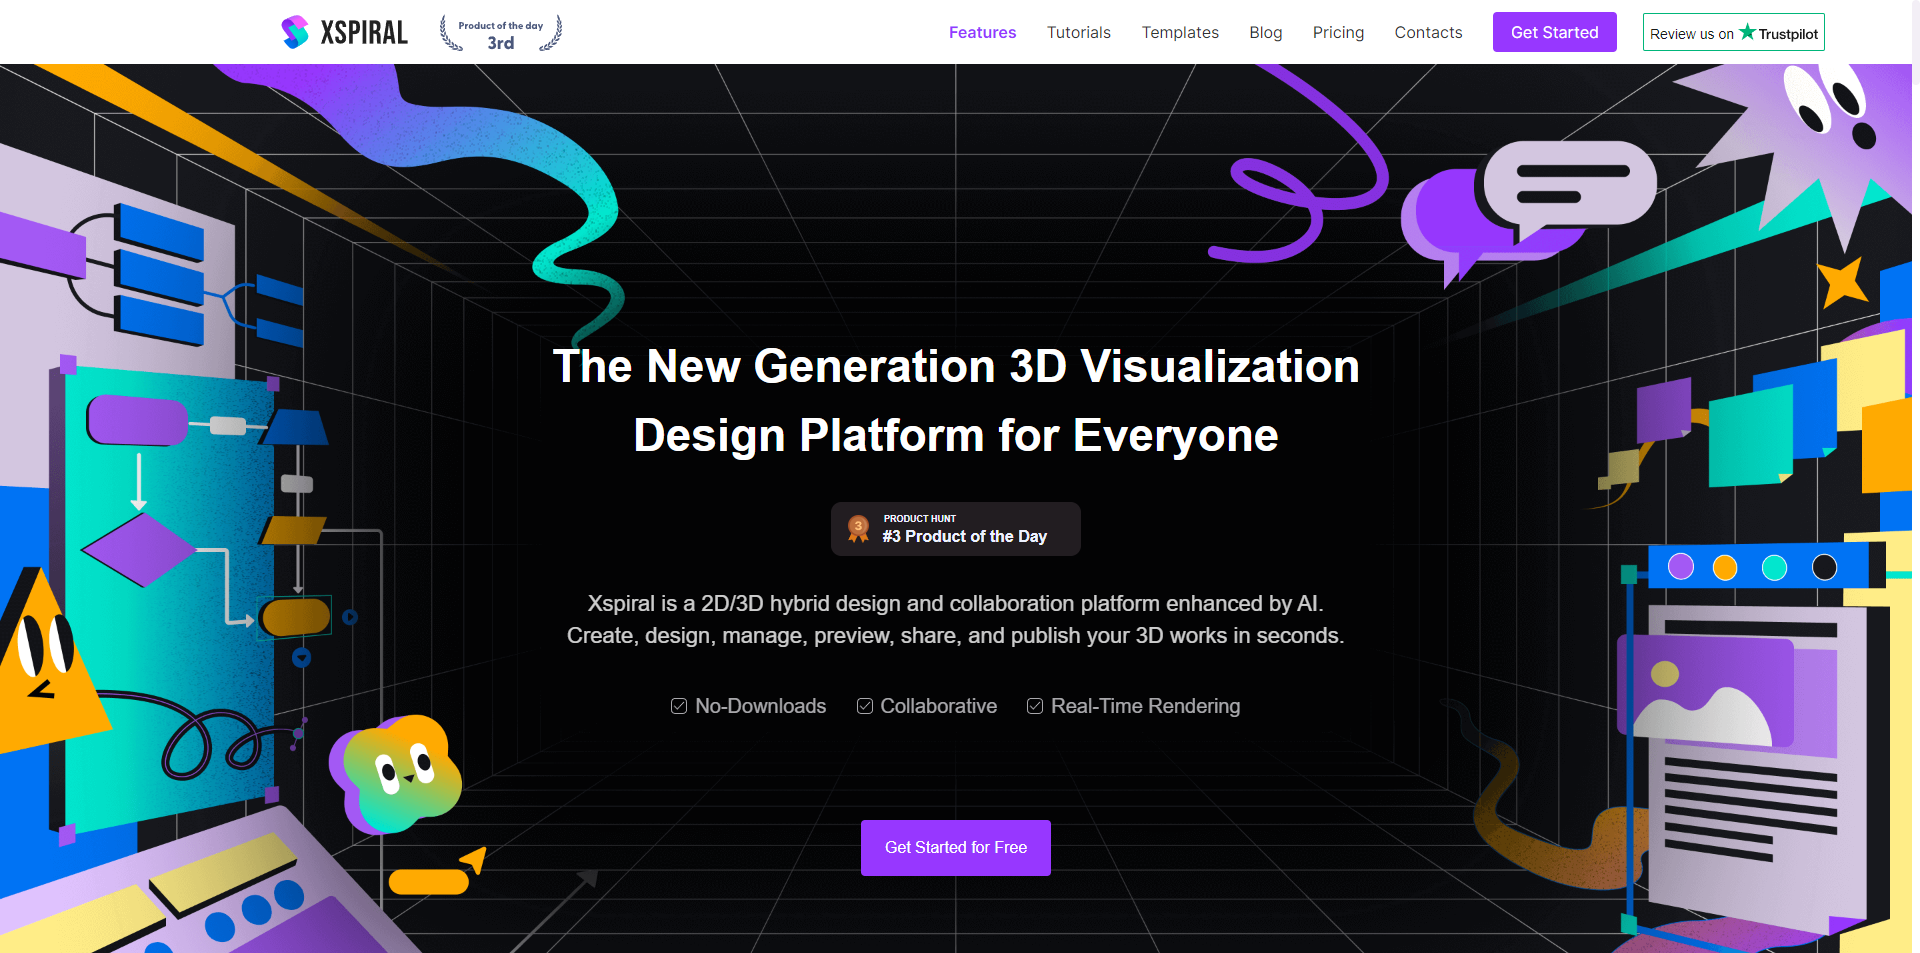The width and height of the screenshot is (1920, 953).
Task: Open the Contacts page
Action: click(1428, 32)
